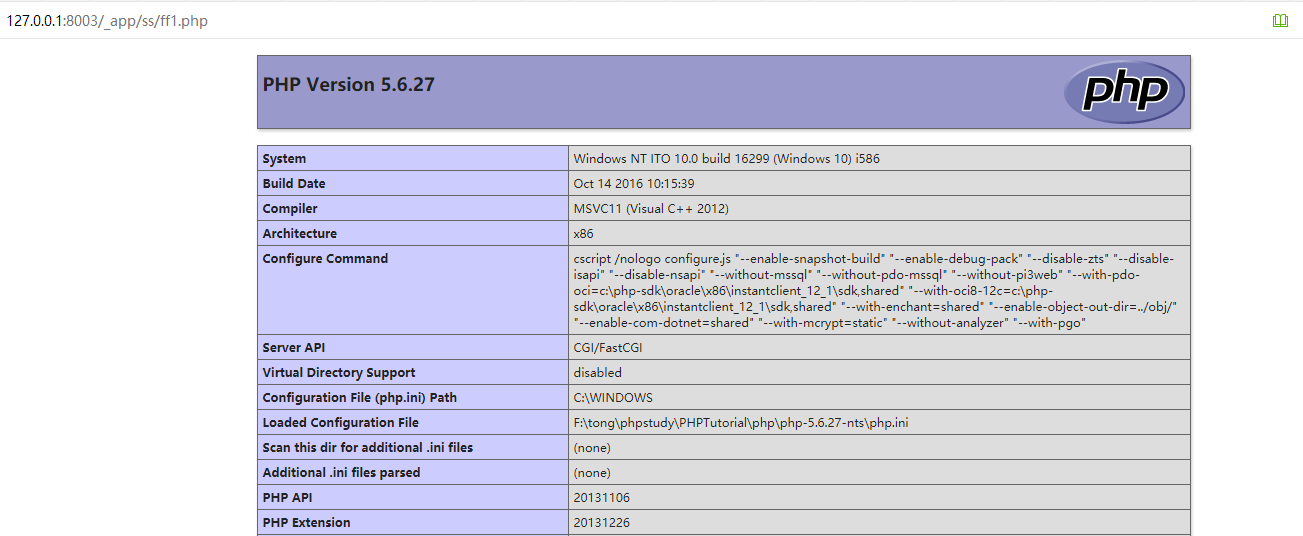Click the (none) value in the Scan this dir row

click(592, 448)
